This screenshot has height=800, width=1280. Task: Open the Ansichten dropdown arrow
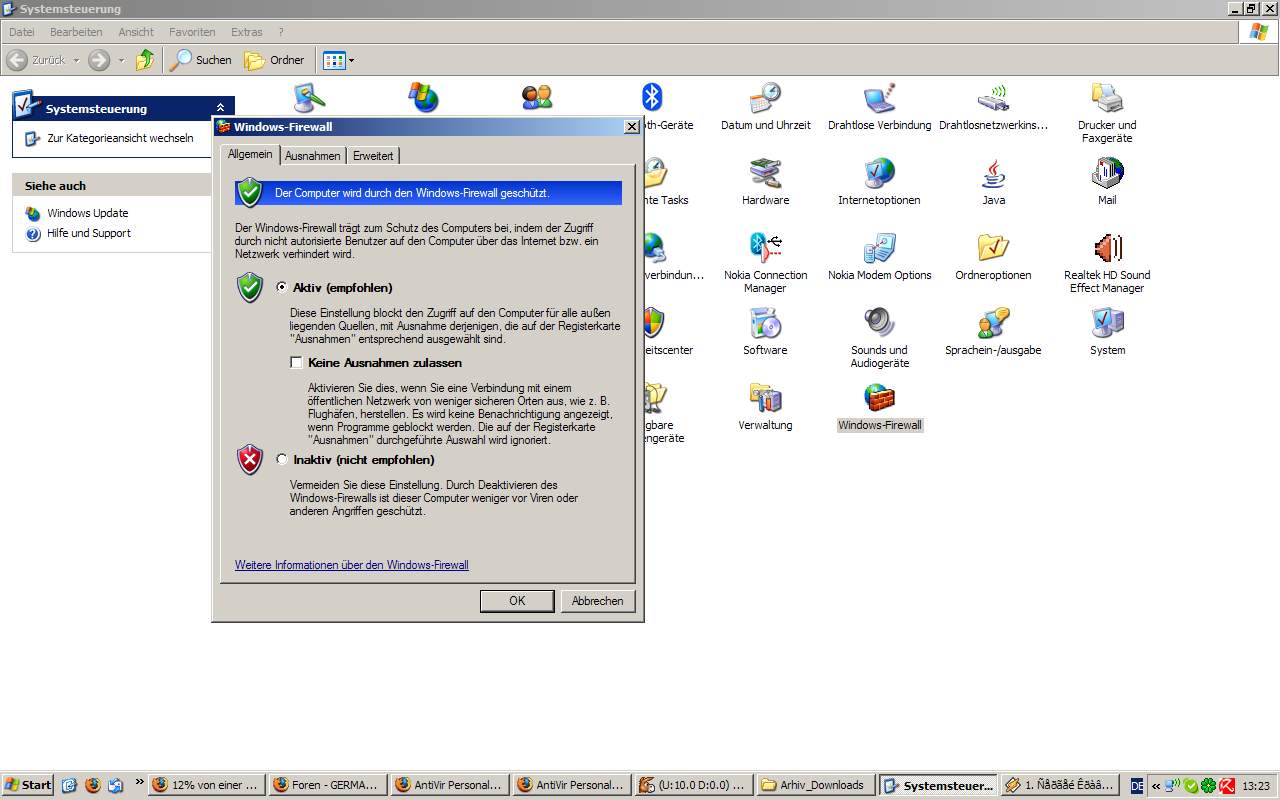[x=352, y=60]
